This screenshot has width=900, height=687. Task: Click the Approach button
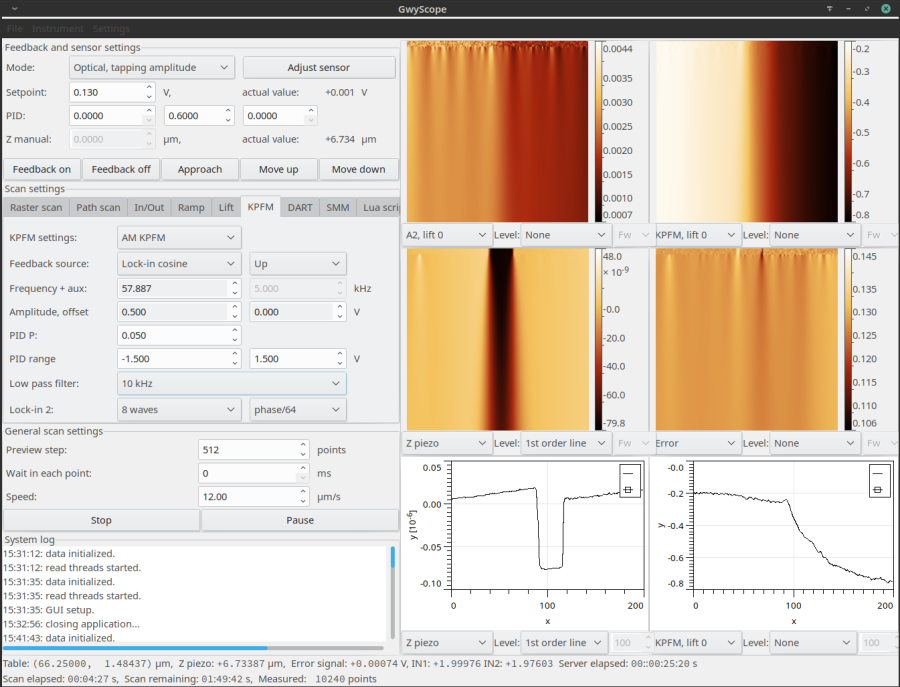[200, 169]
